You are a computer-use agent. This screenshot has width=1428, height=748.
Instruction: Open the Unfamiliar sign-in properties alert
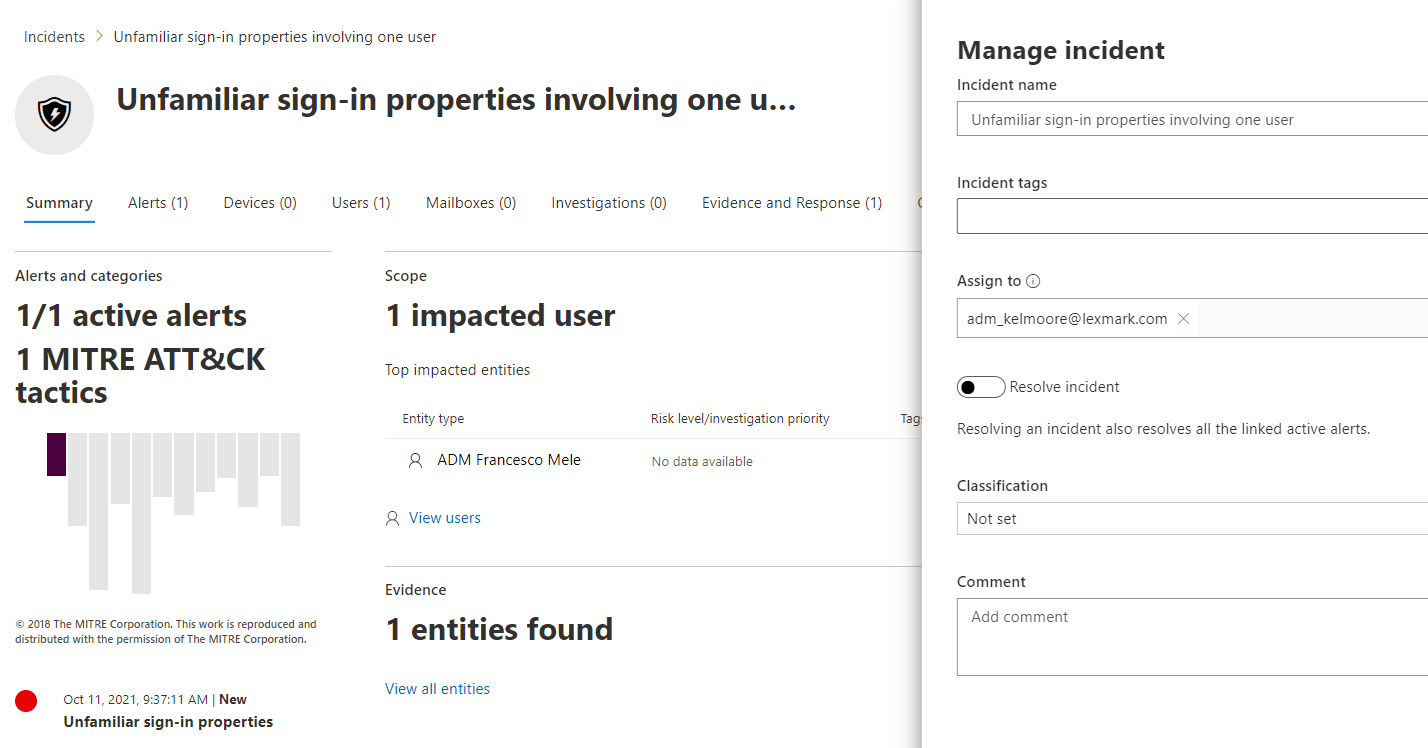coord(168,721)
